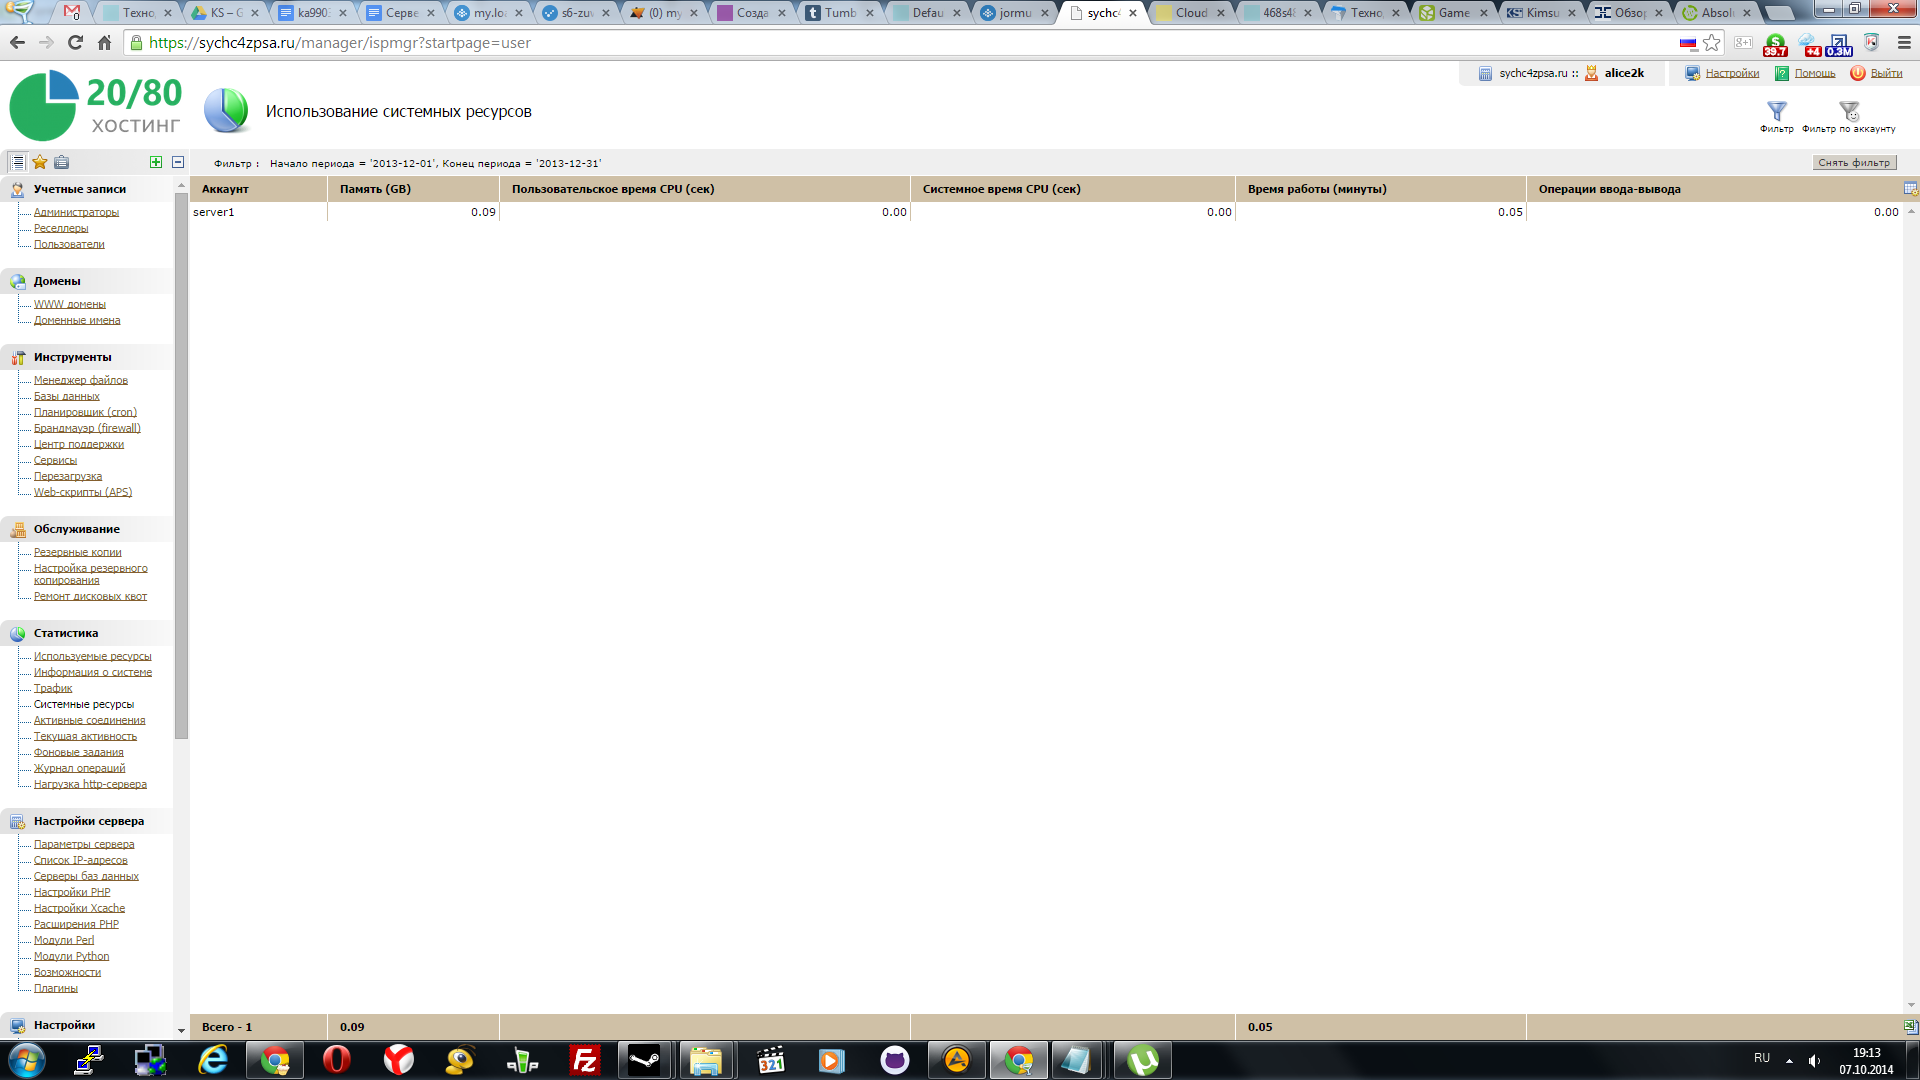This screenshot has height=1080, width=1920.
Task: Open Фильтр по аккаунту filter icon
Action: [1849, 111]
